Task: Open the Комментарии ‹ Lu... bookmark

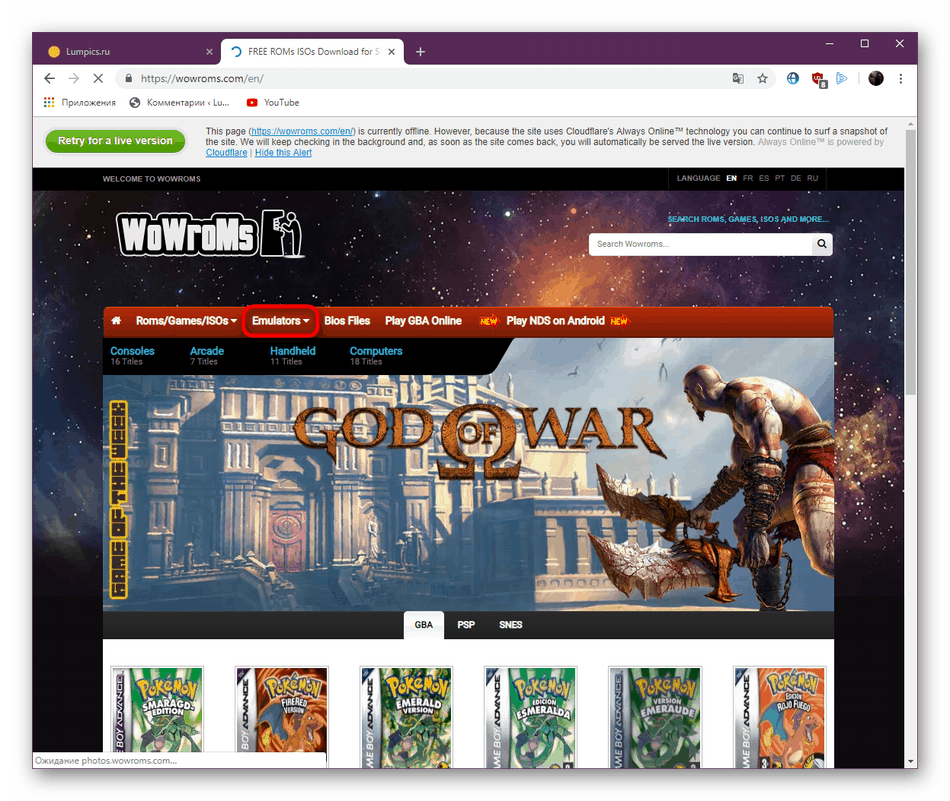Action: click(179, 102)
